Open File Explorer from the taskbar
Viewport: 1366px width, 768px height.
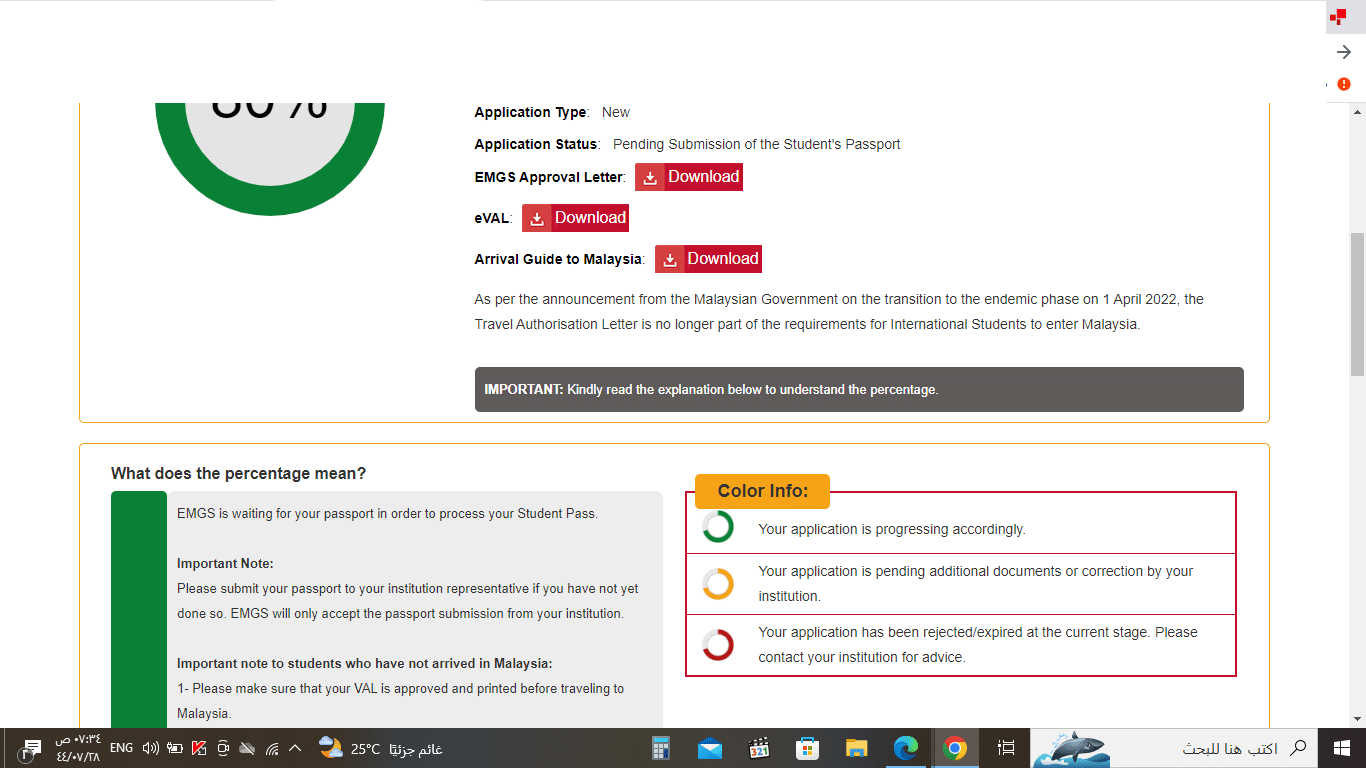[x=857, y=748]
